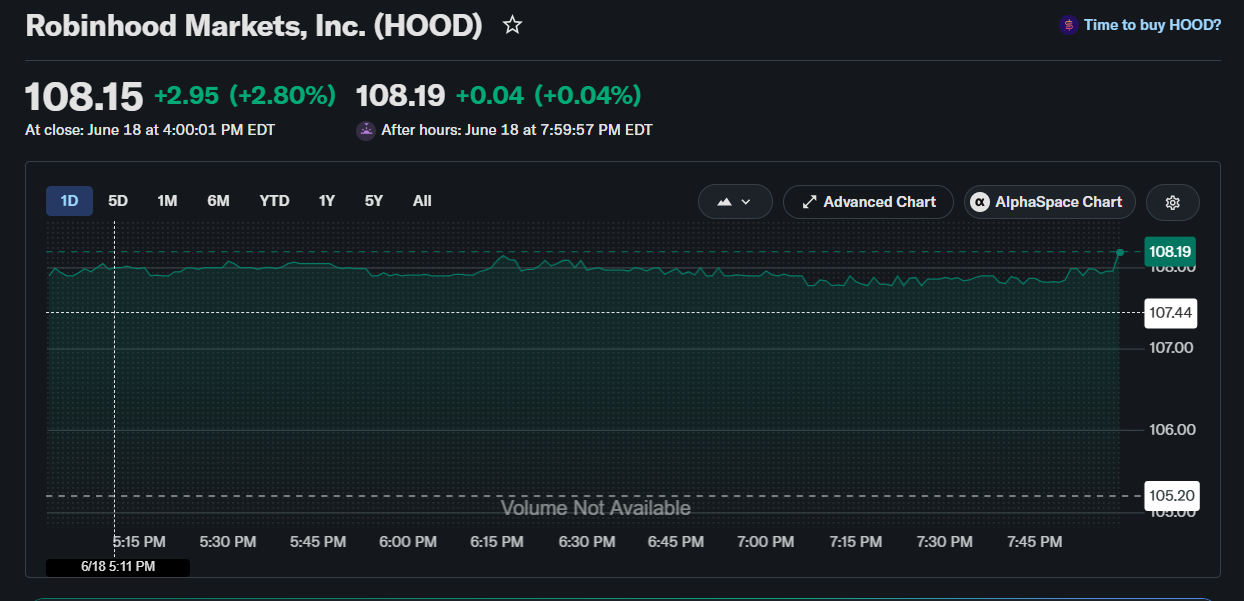Click the 108.19 current price tag
The image size is (1244, 601).
1169,252
